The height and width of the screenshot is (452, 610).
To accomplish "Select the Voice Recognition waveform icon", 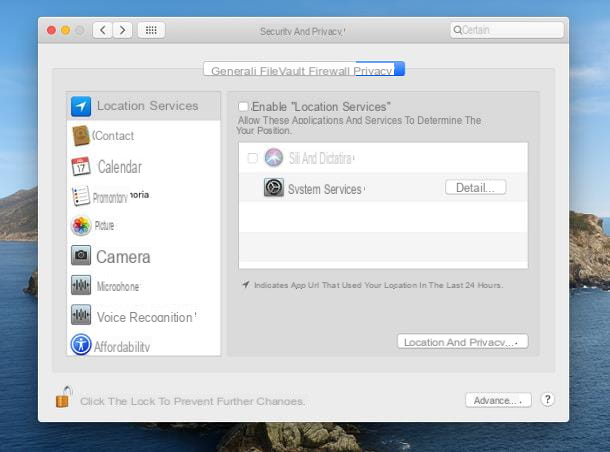I will [x=81, y=315].
